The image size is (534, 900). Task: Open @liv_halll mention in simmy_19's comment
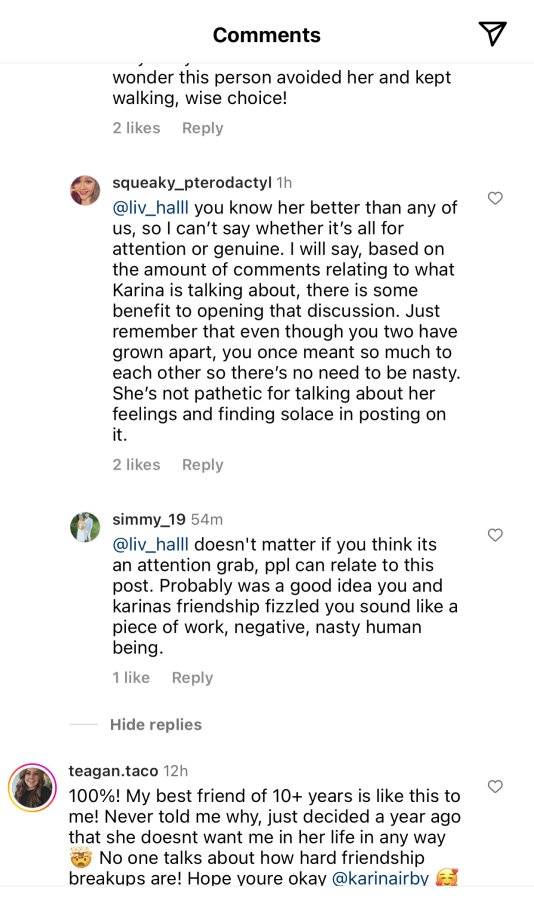[150, 544]
